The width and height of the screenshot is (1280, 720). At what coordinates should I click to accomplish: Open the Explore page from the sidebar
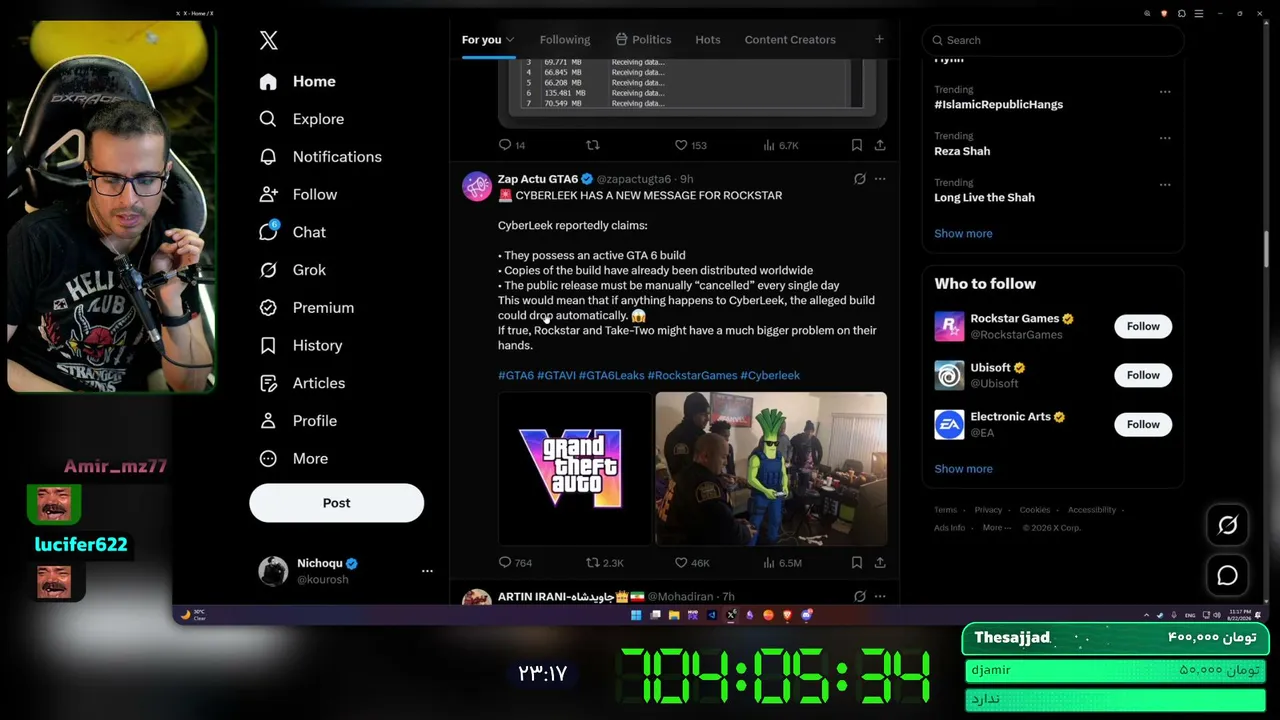pos(301,119)
